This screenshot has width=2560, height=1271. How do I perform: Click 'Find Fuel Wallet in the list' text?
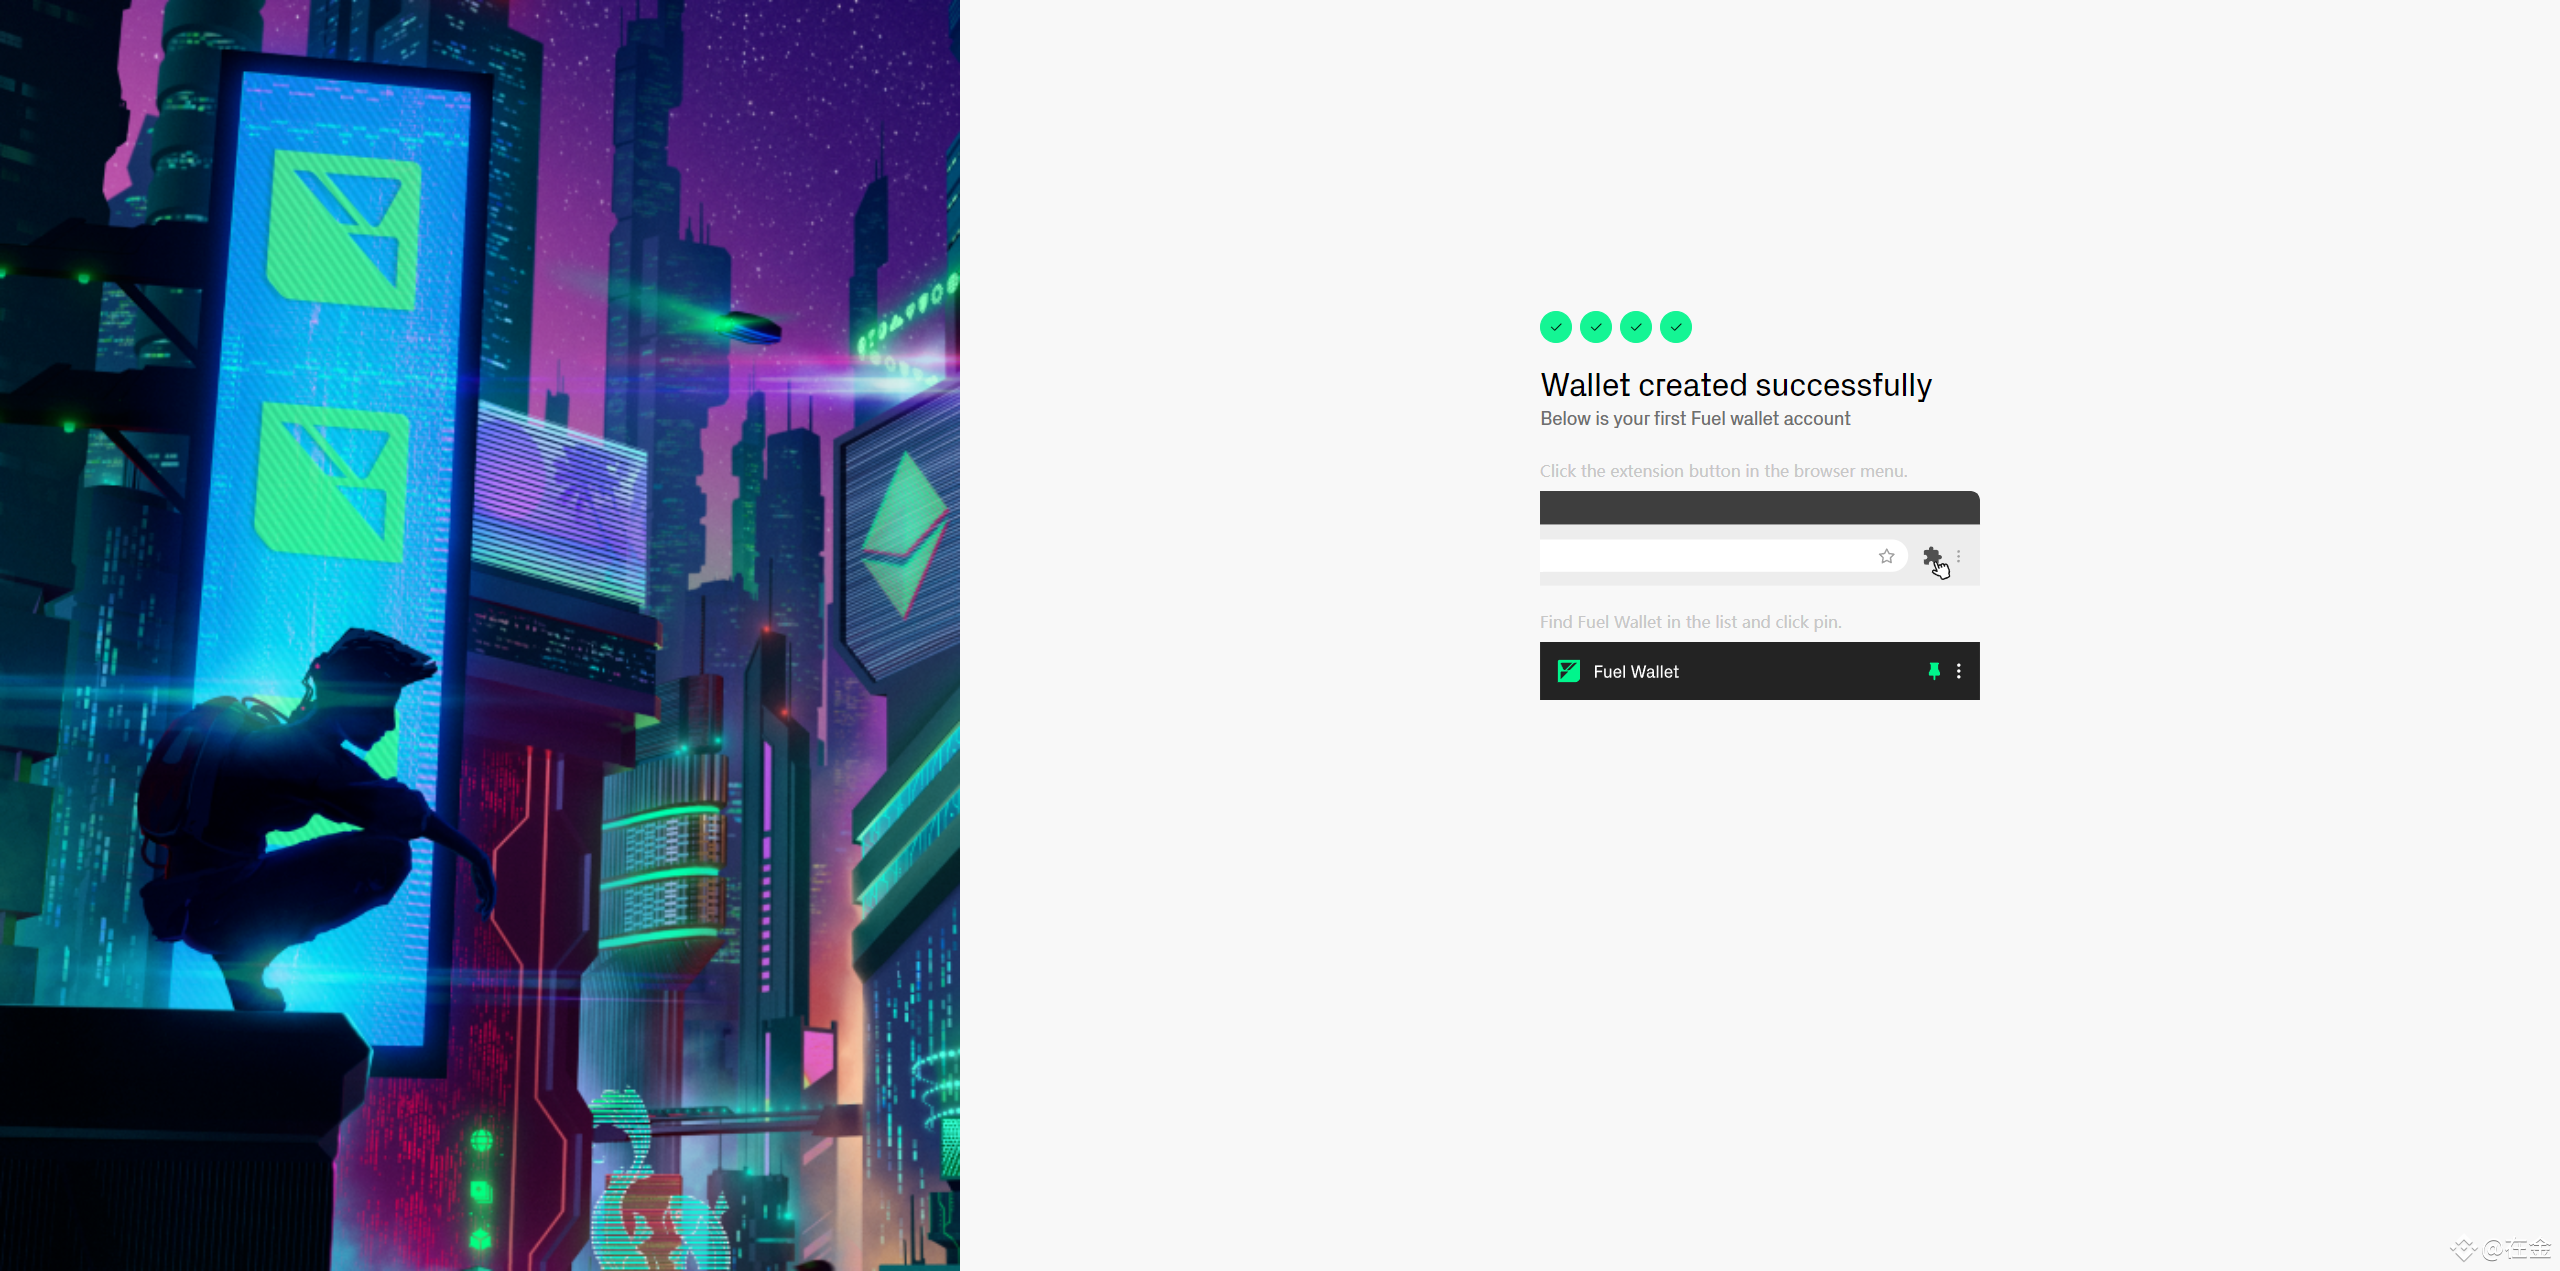[x=1690, y=622]
